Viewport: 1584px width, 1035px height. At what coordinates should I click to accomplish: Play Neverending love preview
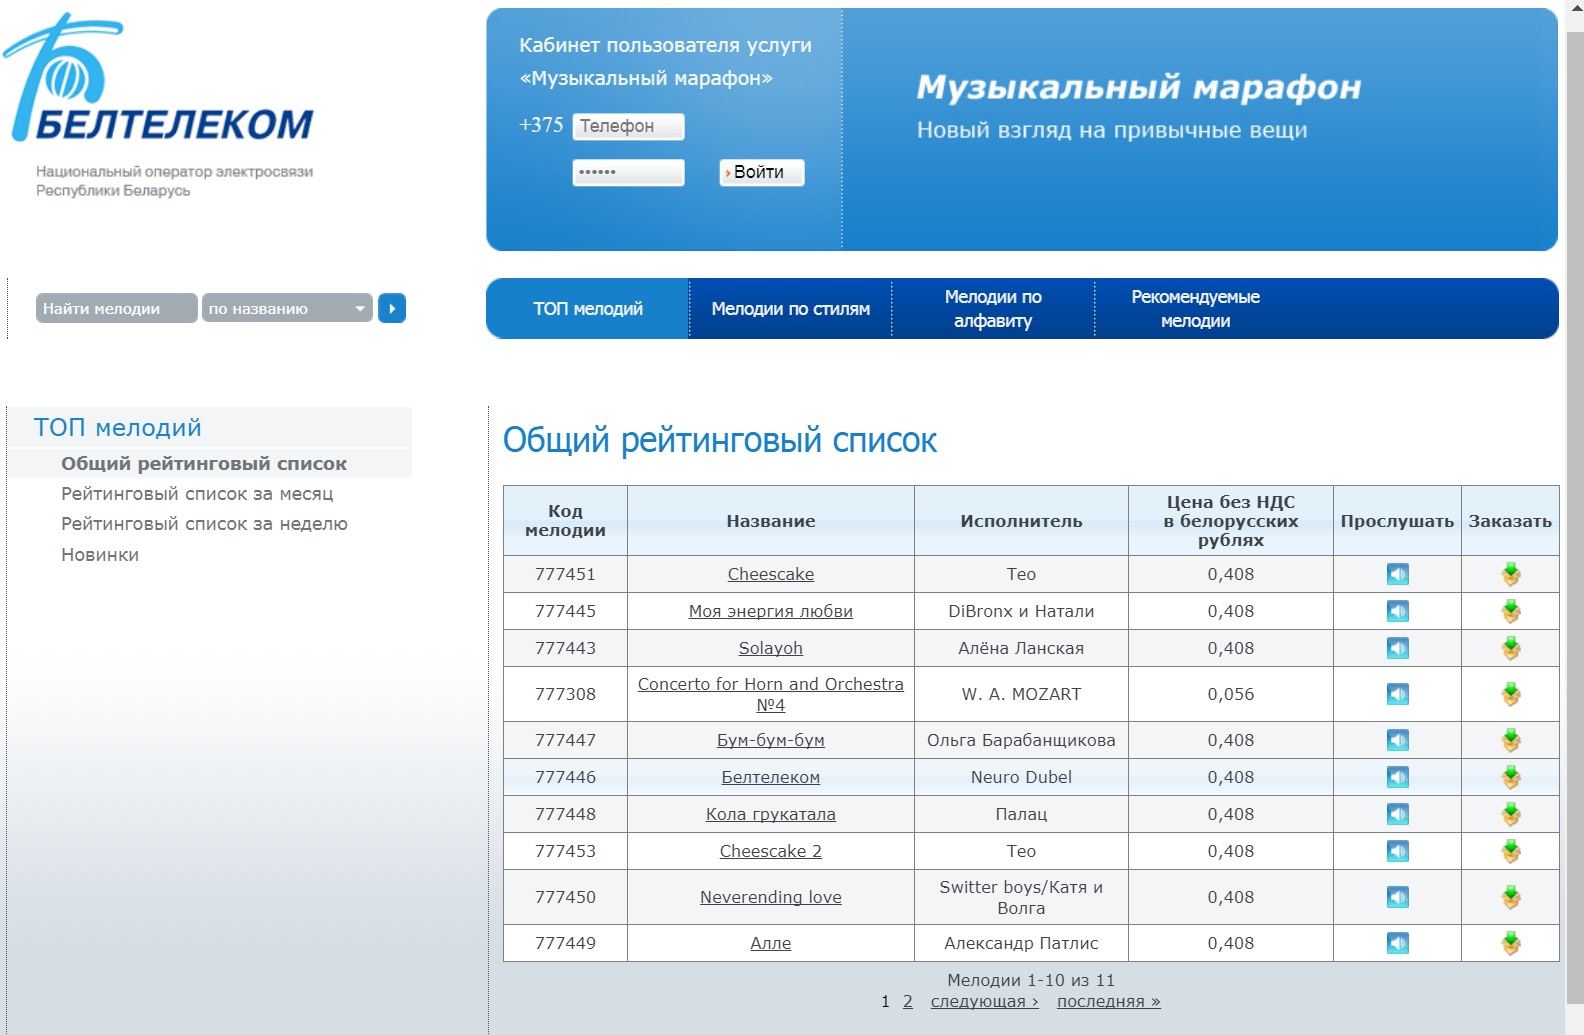(x=1397, y=897)
